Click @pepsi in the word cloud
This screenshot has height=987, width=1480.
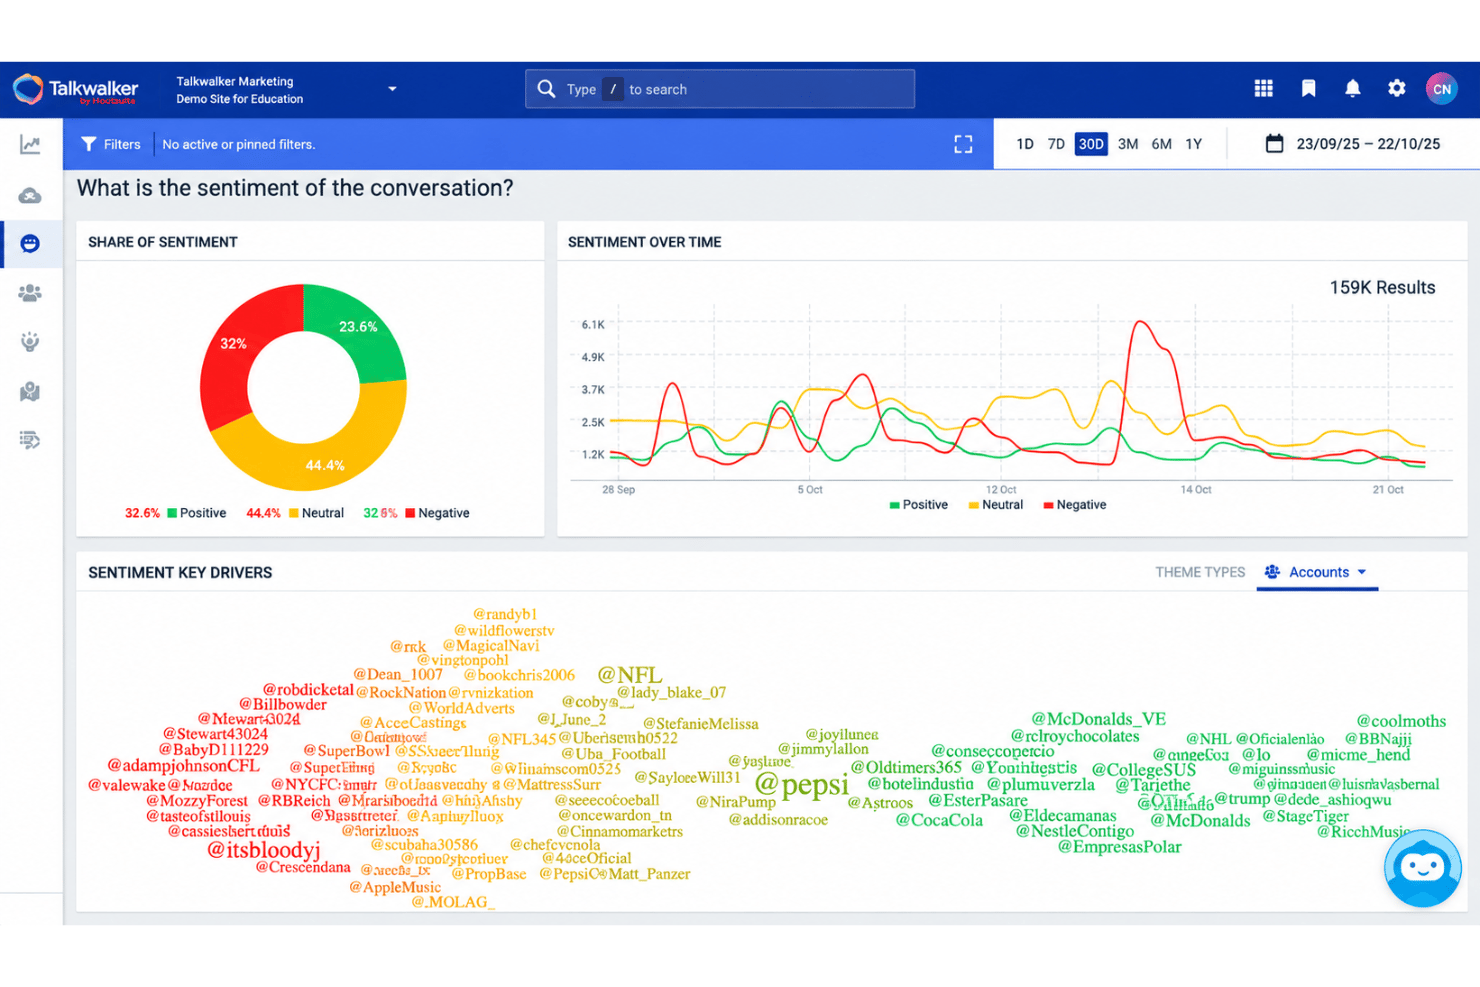[x=802, y=786]
